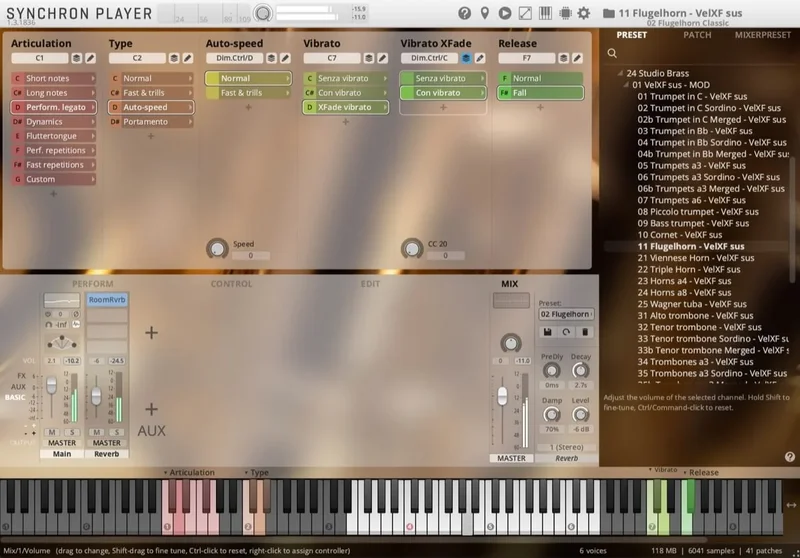Click the layers icon under Auto-speed heading
The width and height of the screenshot is (800, 558).
[x=271, y=58]
